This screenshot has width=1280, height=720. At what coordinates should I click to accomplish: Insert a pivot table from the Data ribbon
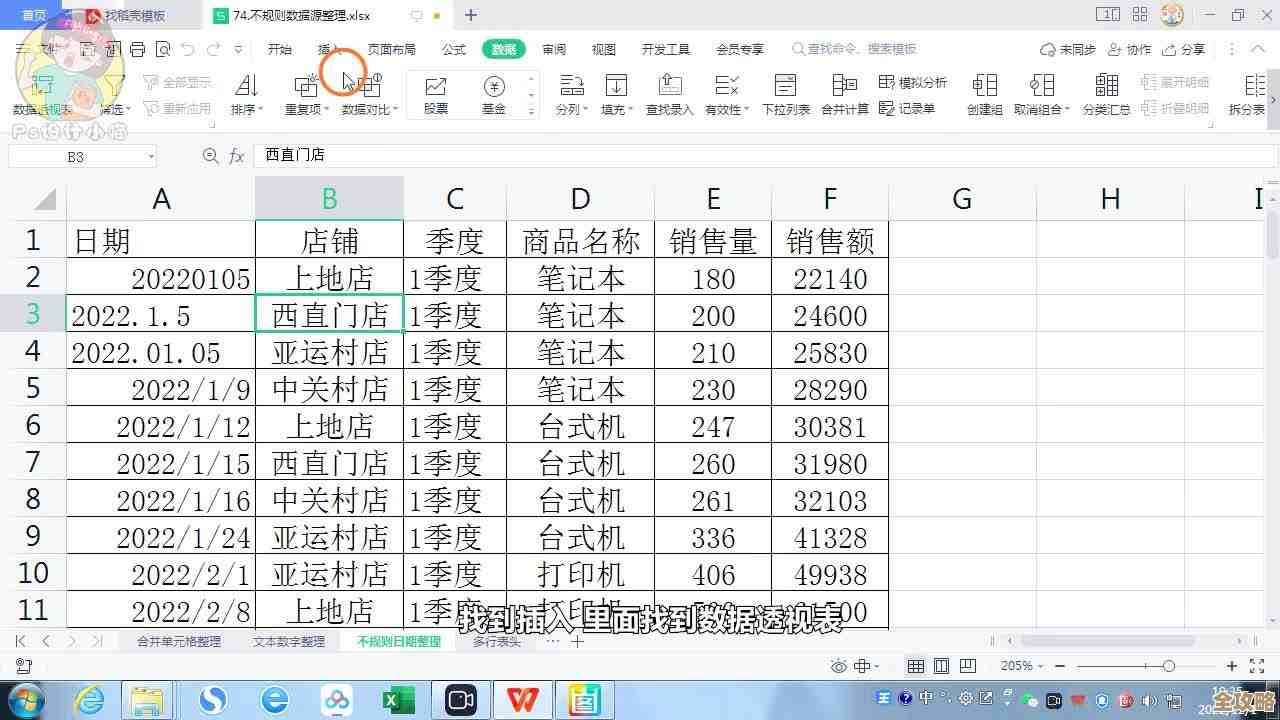coord(40,95)
